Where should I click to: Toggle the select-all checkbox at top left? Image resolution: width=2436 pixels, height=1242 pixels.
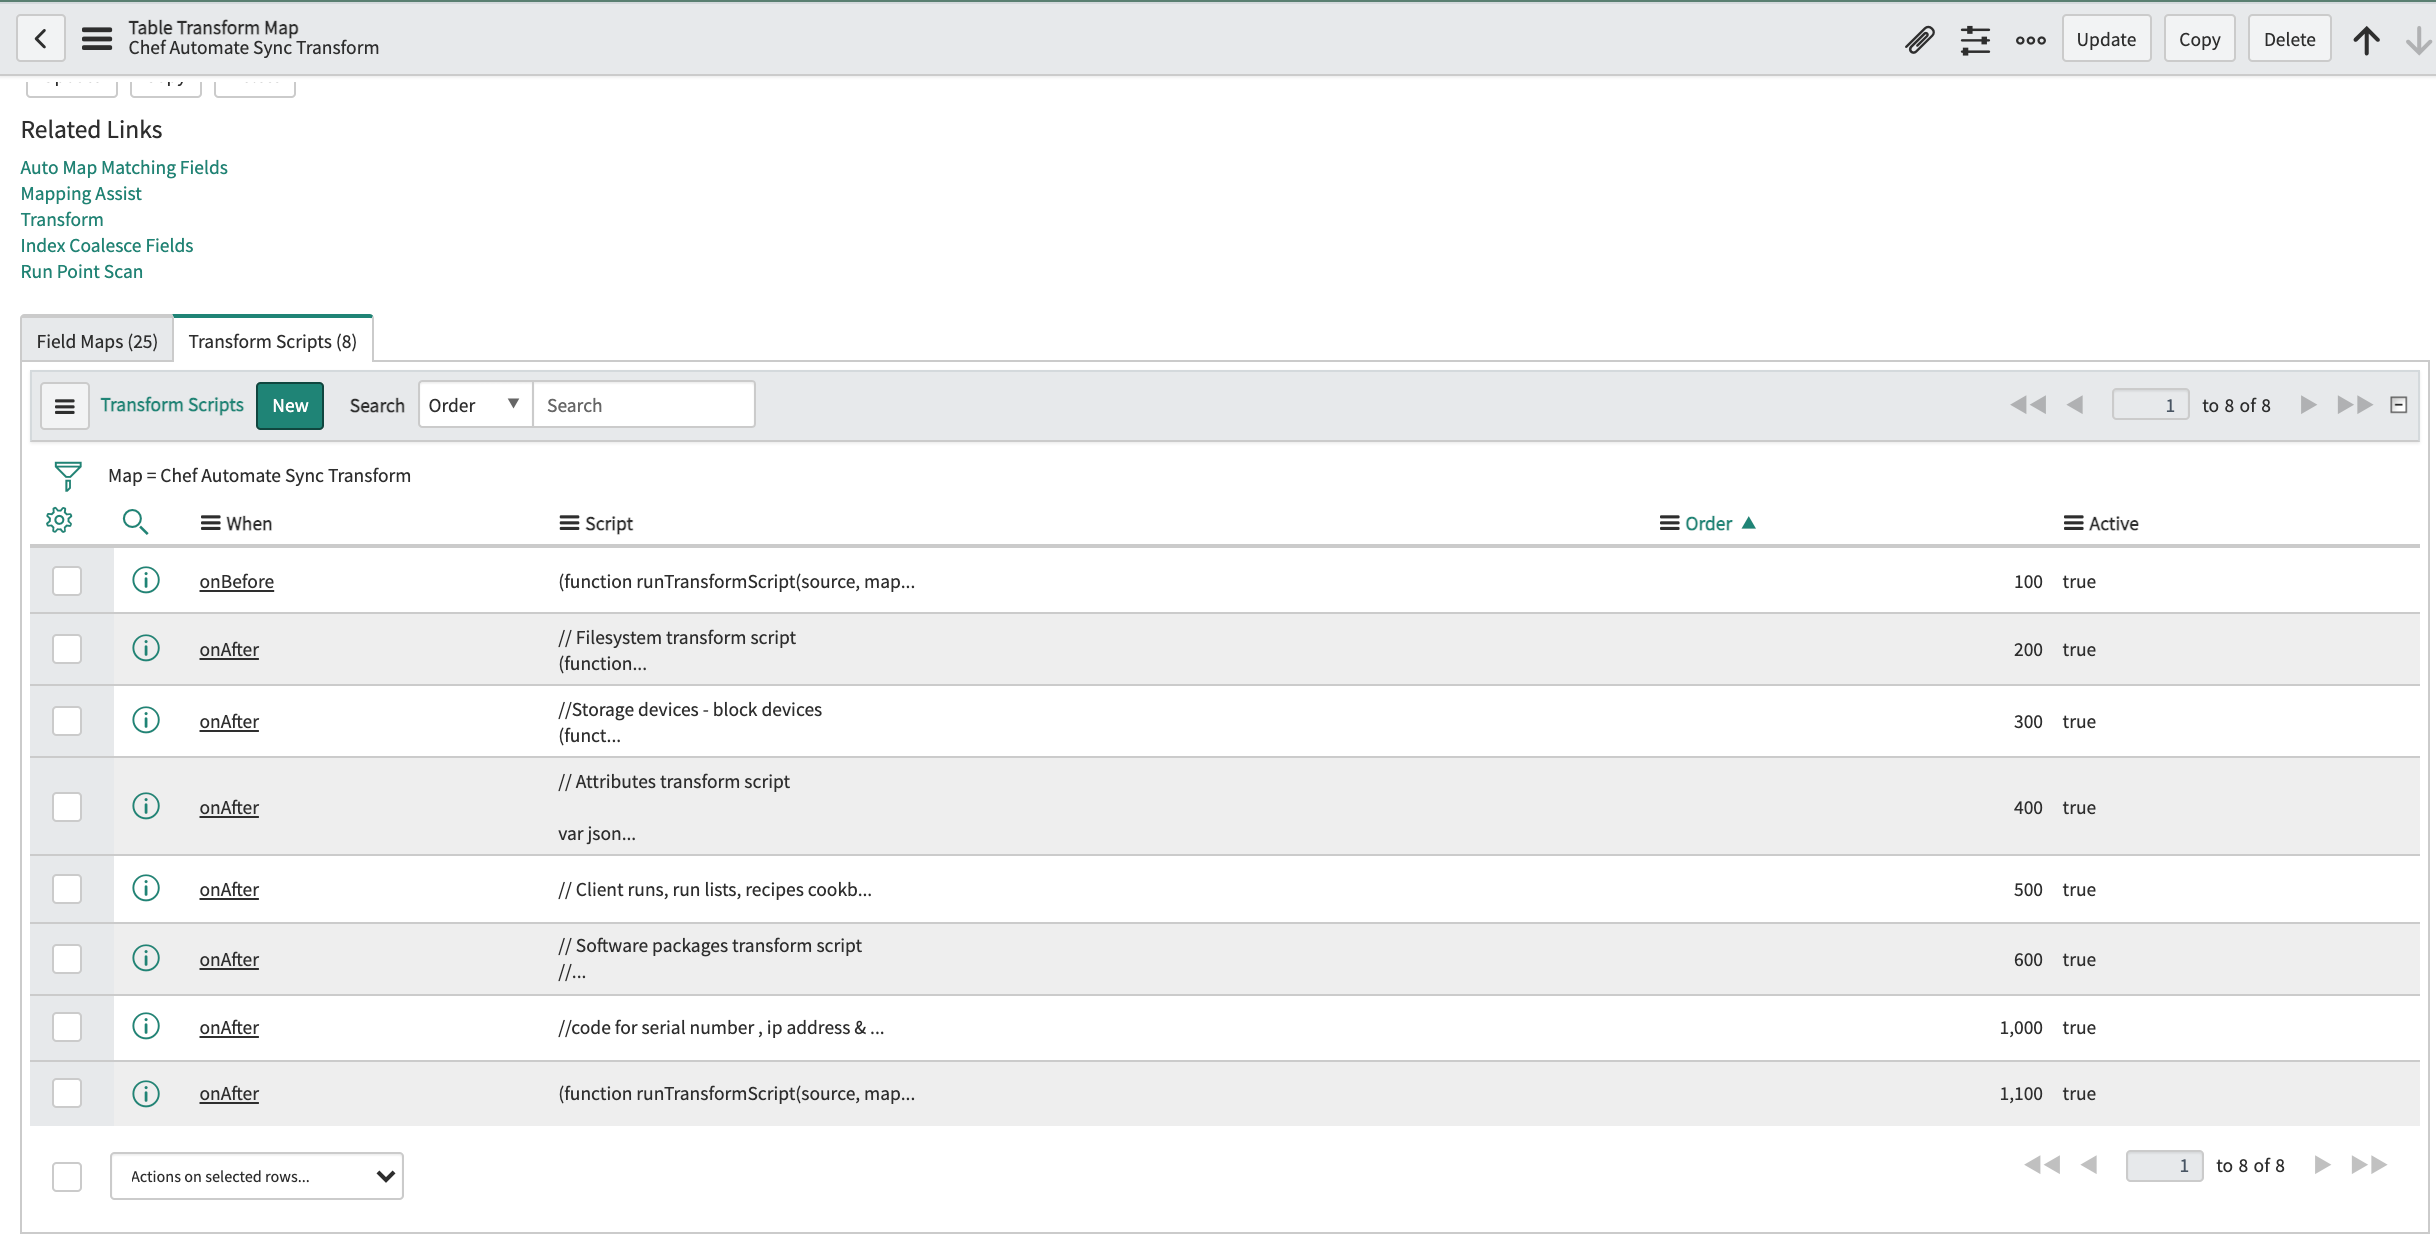(x=67, y=1175)
